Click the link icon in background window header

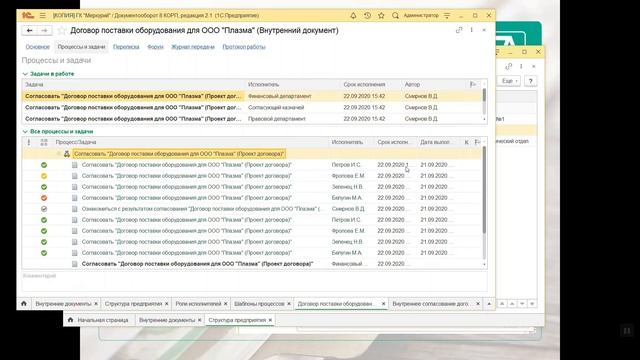[508, 66]
